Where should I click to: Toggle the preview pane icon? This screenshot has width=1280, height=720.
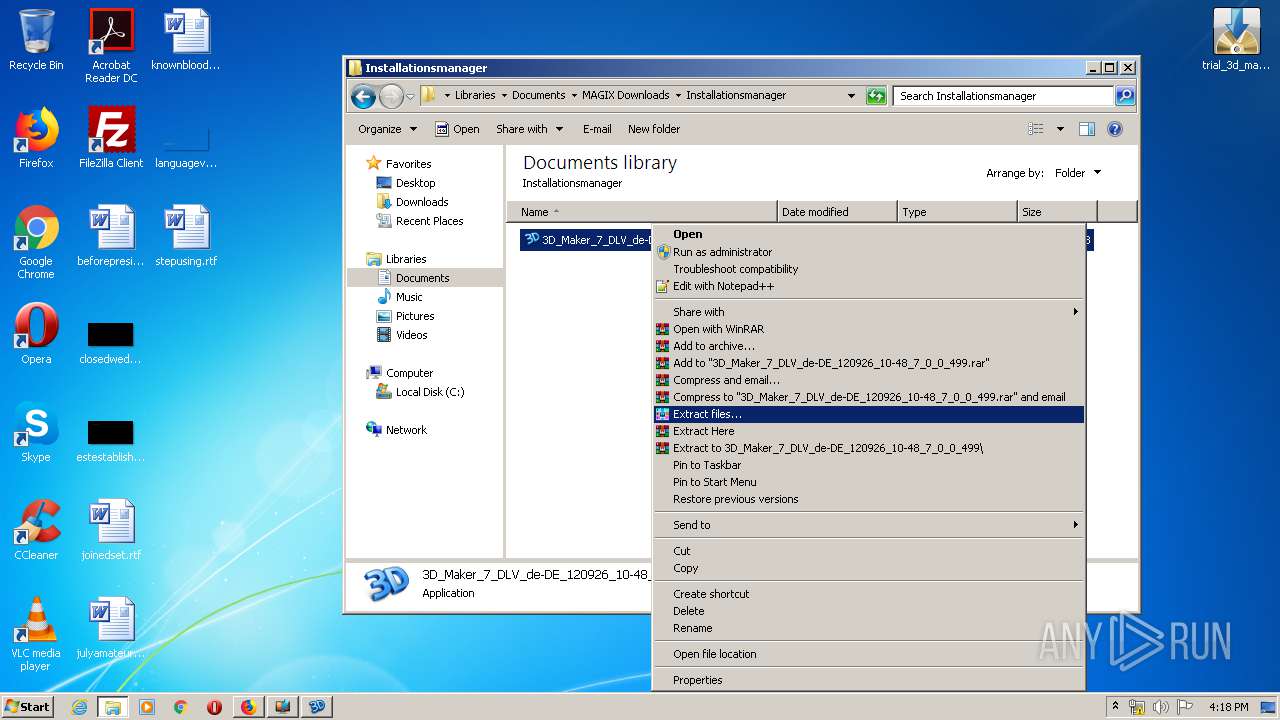1087,129
